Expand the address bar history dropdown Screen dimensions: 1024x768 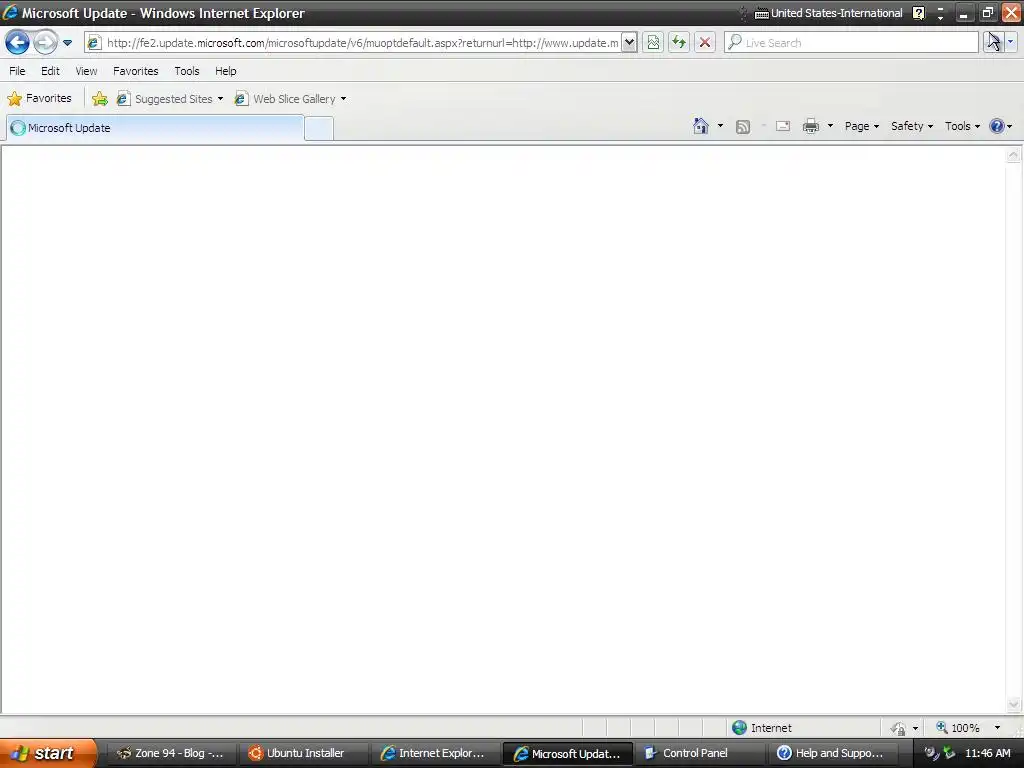click(x=629, y=43)
